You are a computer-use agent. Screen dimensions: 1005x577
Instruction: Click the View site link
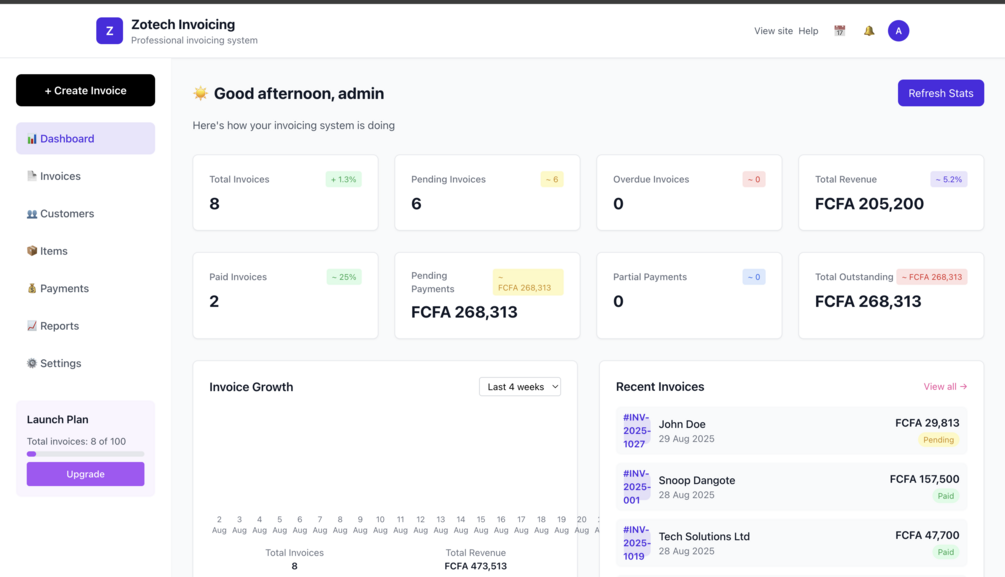pos(773,31)
